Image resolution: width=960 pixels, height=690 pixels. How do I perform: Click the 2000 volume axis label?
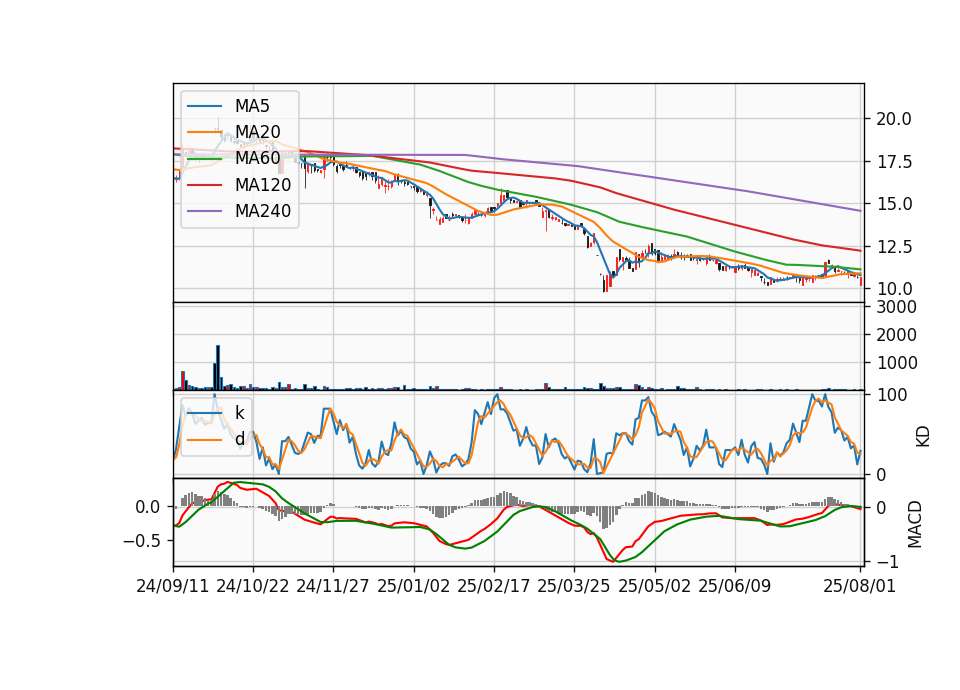896,336
